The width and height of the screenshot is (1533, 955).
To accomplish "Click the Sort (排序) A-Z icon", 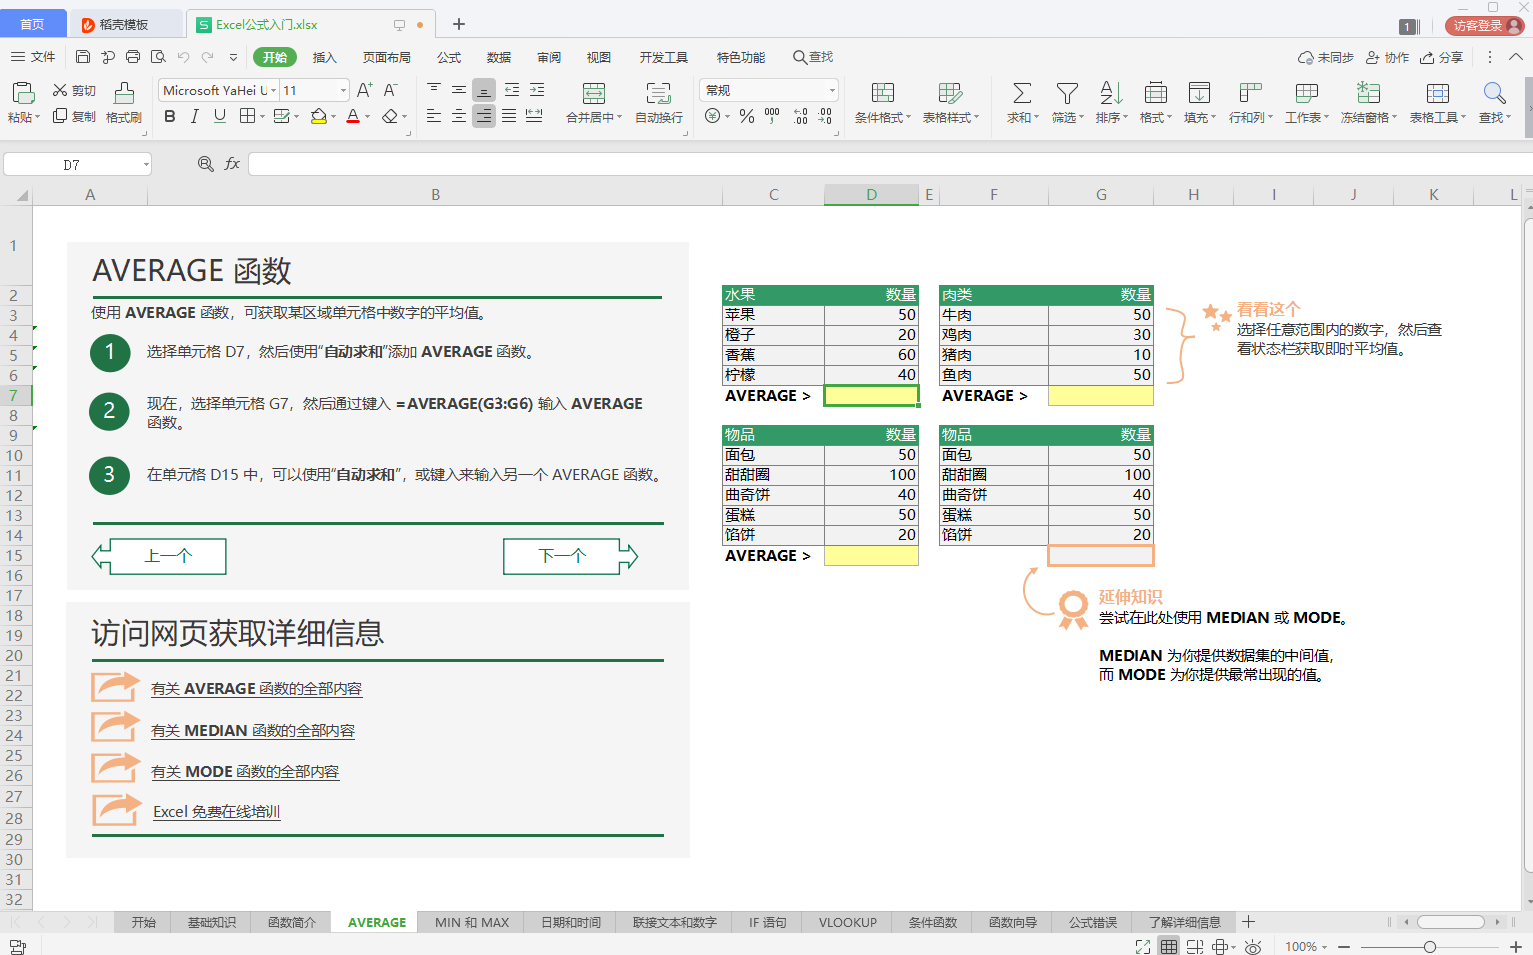I will 1111,93.
